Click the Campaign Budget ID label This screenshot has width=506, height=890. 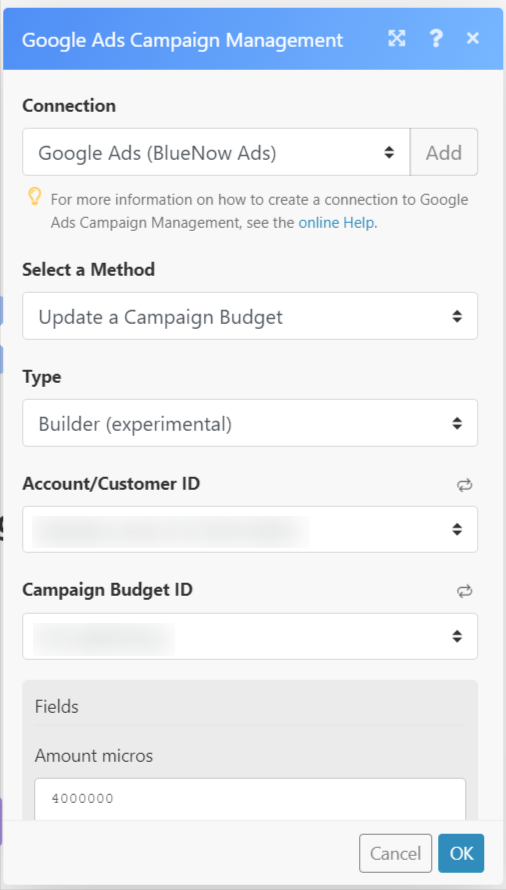[x=107, y=590]
